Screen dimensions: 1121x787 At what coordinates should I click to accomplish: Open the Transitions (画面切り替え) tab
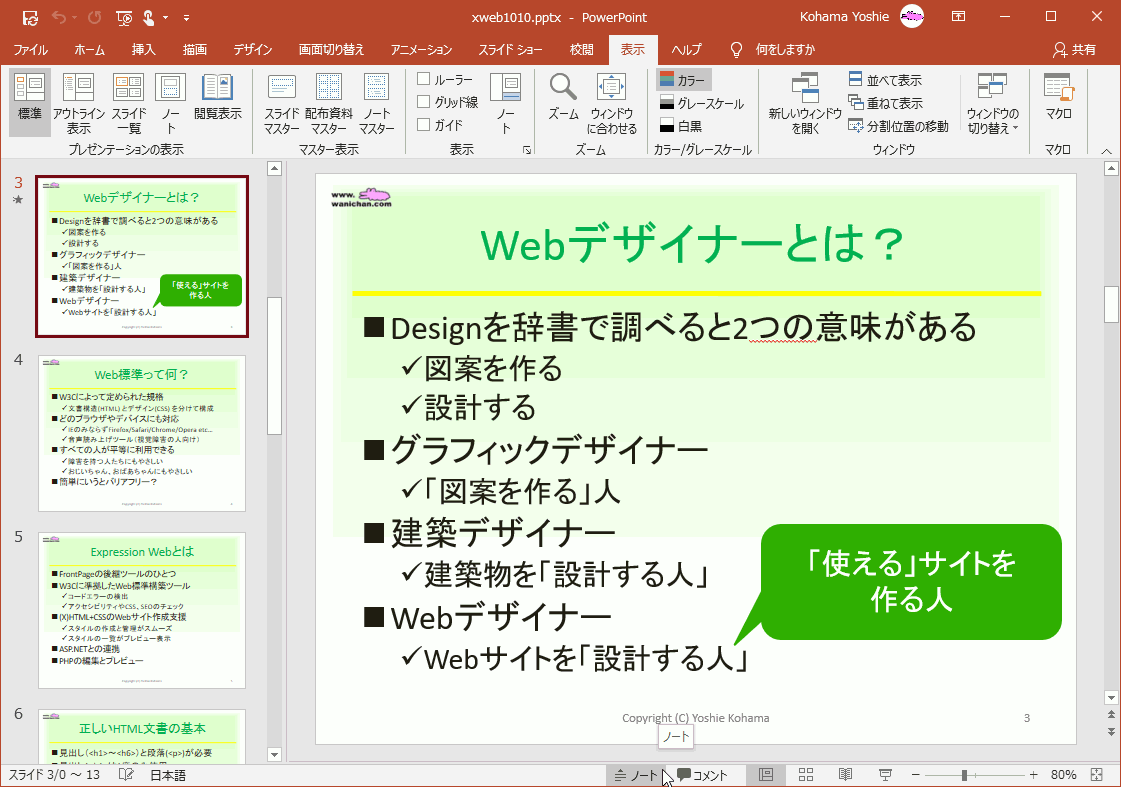point(331,49)
